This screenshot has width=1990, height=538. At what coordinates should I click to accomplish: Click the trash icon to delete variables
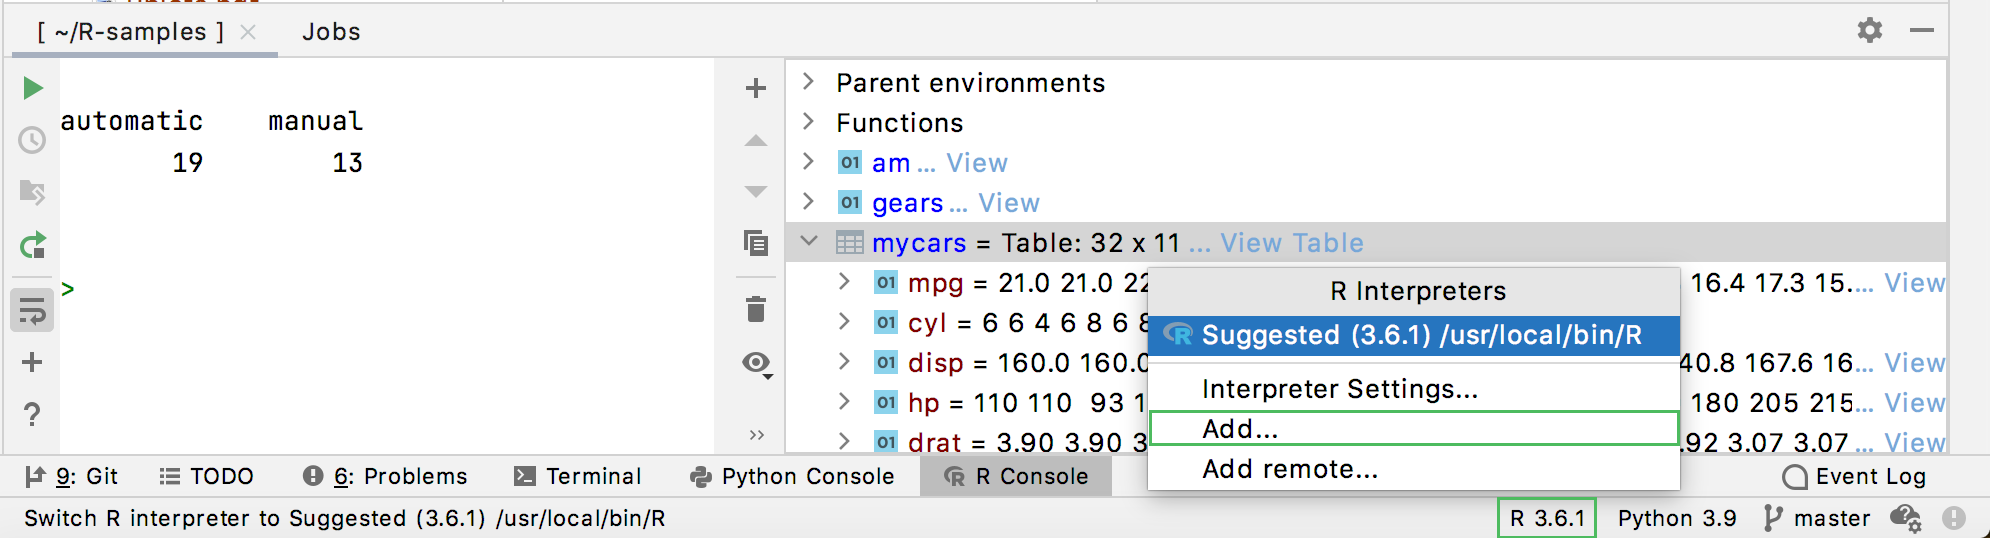(x=756, y=310)
